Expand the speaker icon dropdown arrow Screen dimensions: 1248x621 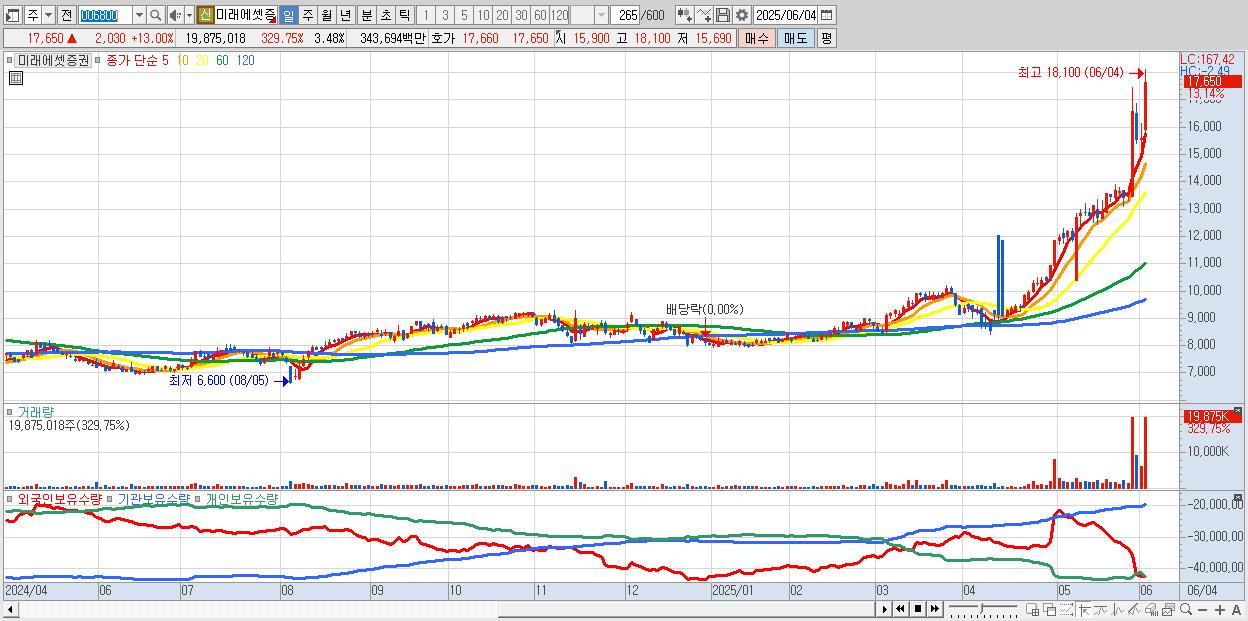tap(189, 15)
